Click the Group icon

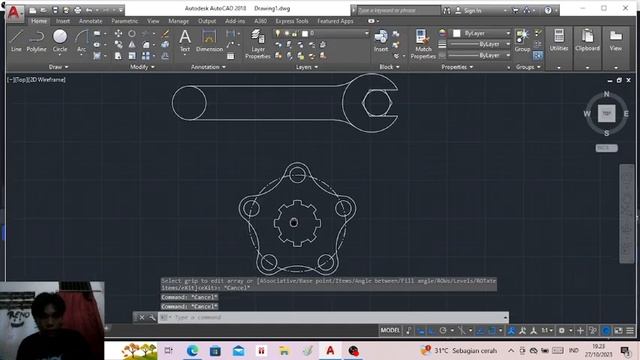(522, 40)
